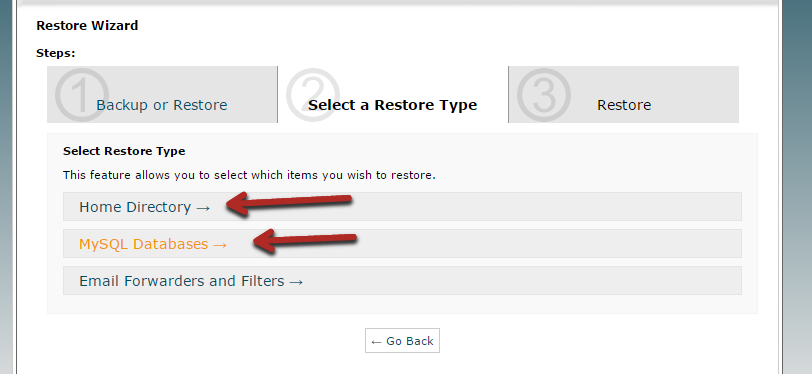Click red annotation arrow pointing at Home Directory

point(289,204)
